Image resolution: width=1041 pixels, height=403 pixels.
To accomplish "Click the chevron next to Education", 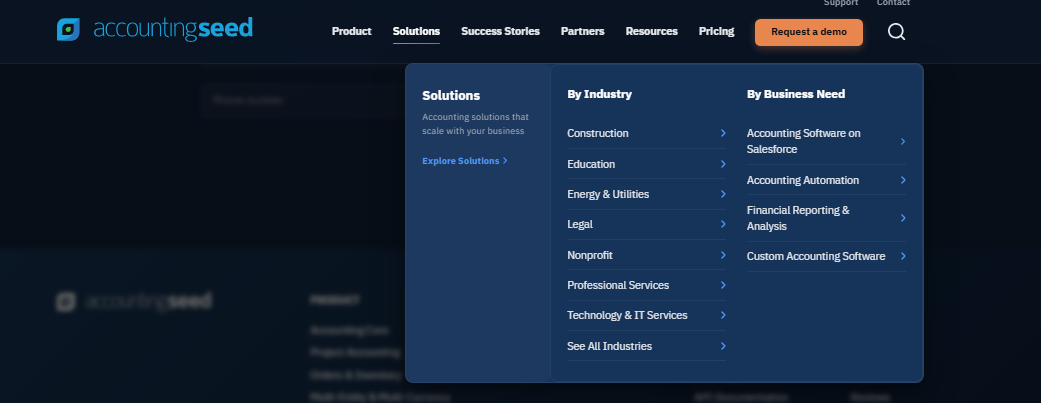I will pyautogui.click(x=723, y=164).
